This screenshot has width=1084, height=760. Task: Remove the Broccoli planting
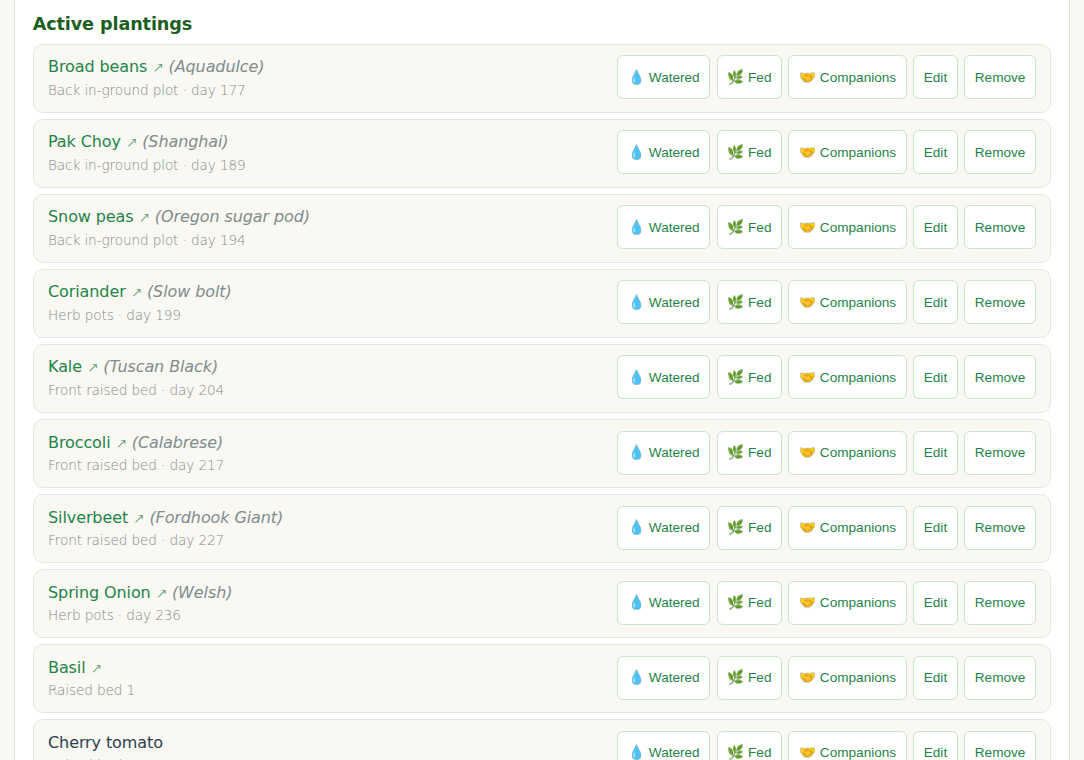point(1000,453)
